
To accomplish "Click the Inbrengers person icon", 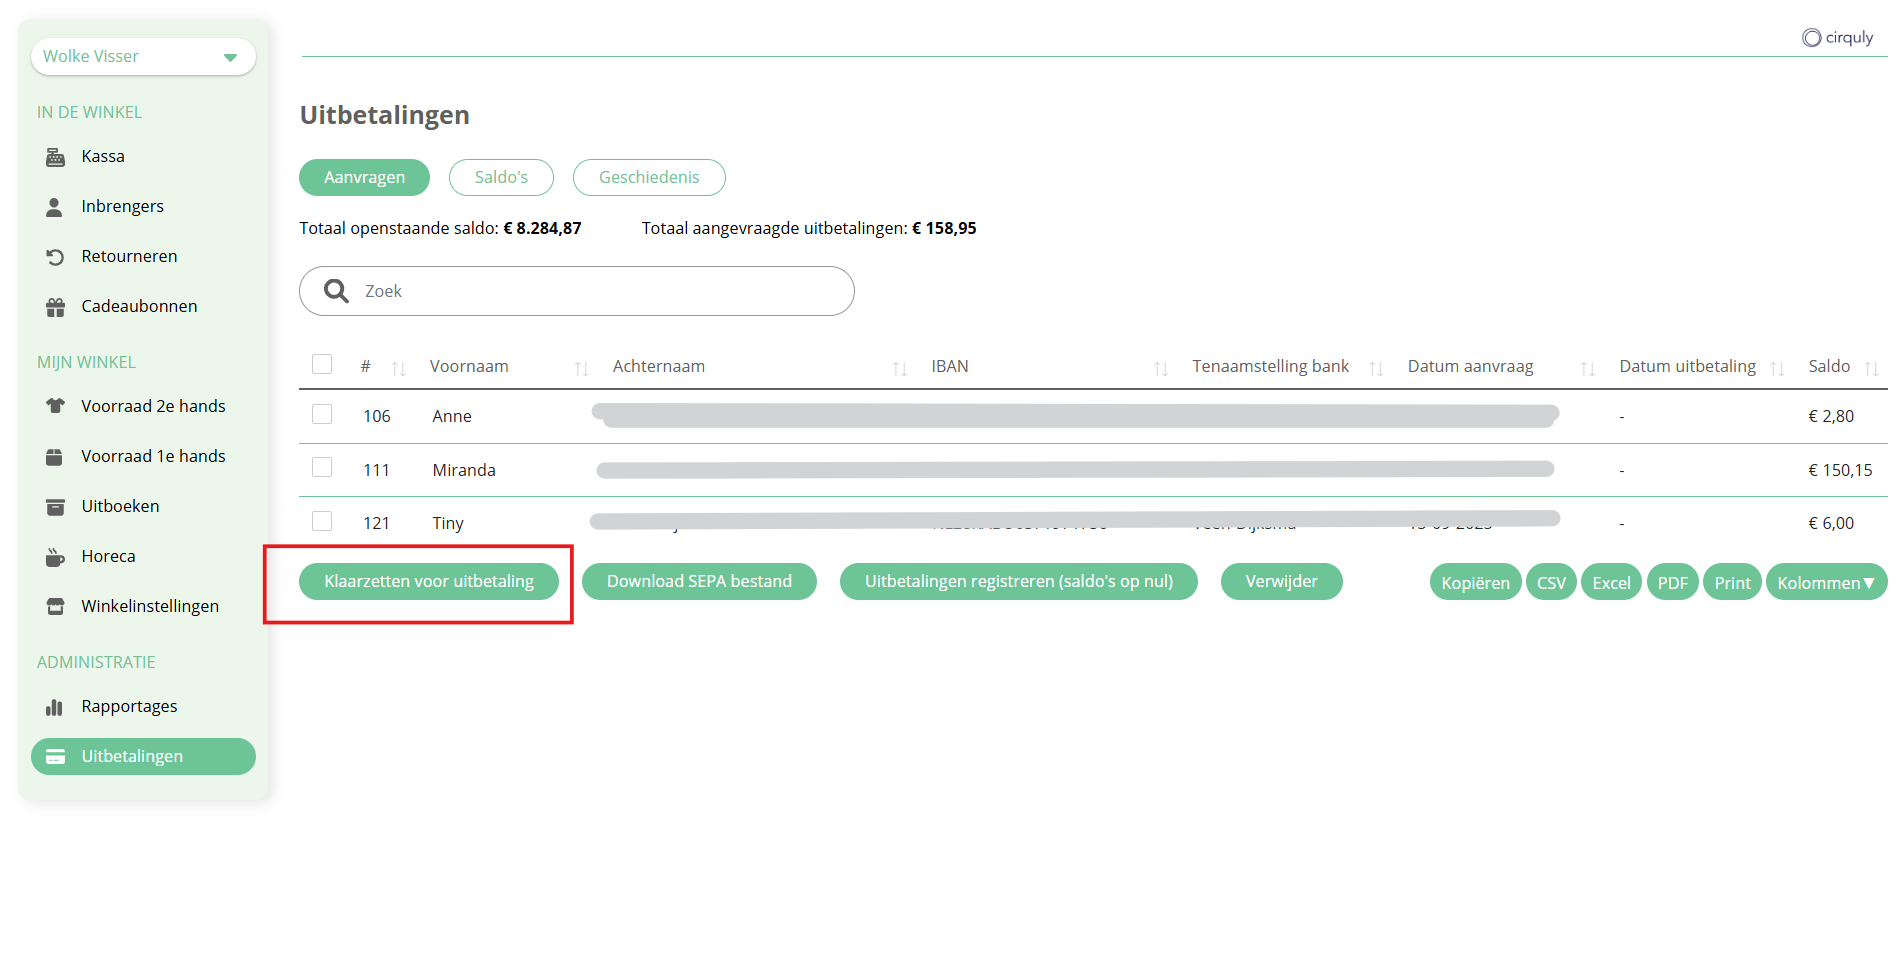I will (x=55, y=207).
